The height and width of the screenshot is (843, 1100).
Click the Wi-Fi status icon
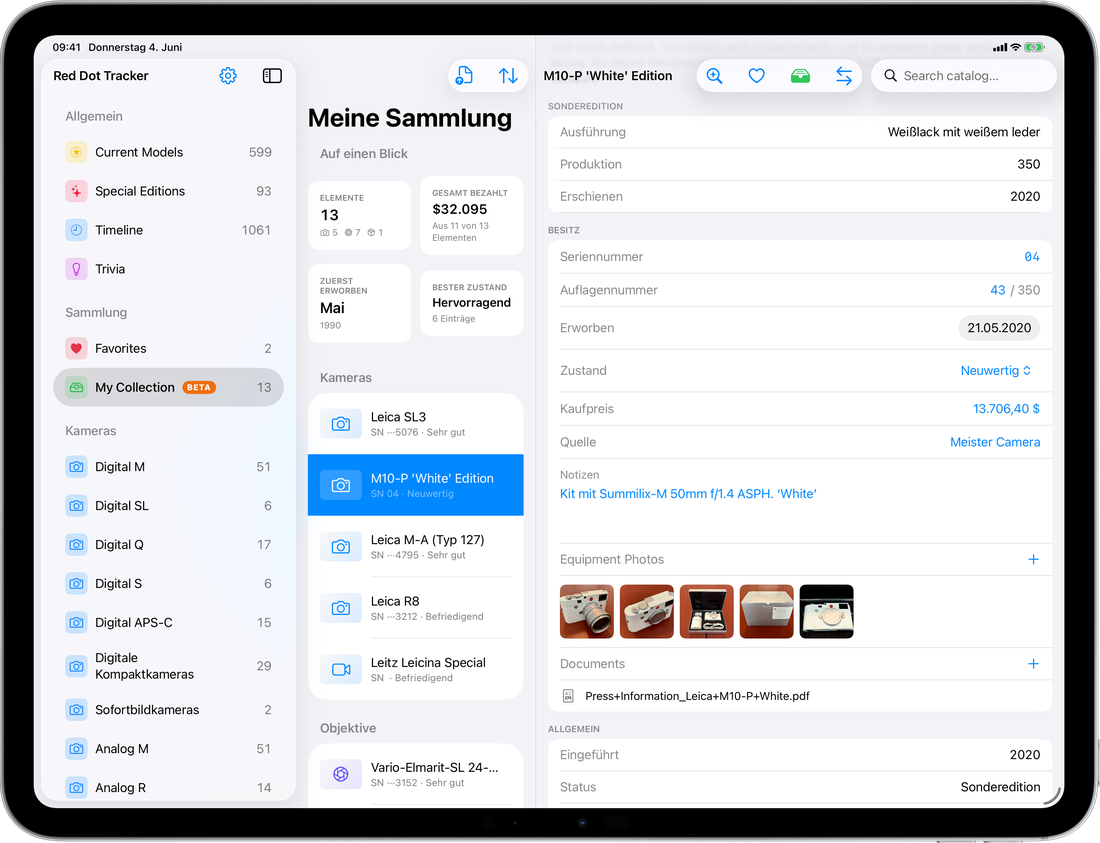1015,47
